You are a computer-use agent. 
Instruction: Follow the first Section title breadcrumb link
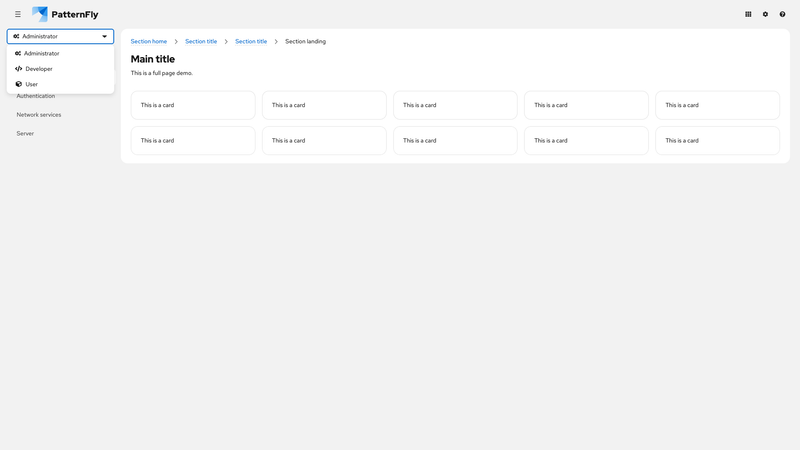click(201, 41)
